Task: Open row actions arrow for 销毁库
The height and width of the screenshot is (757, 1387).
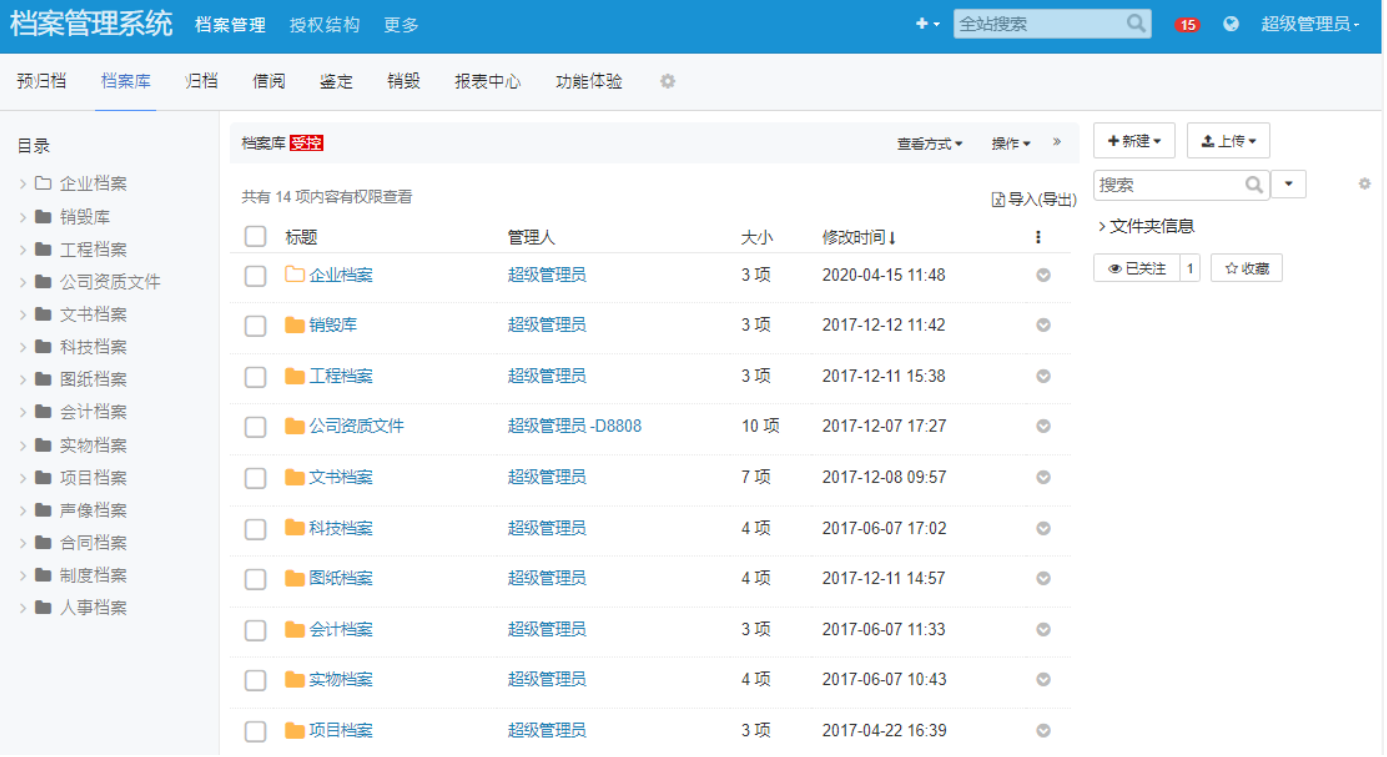Action: tap(1043, 325)
